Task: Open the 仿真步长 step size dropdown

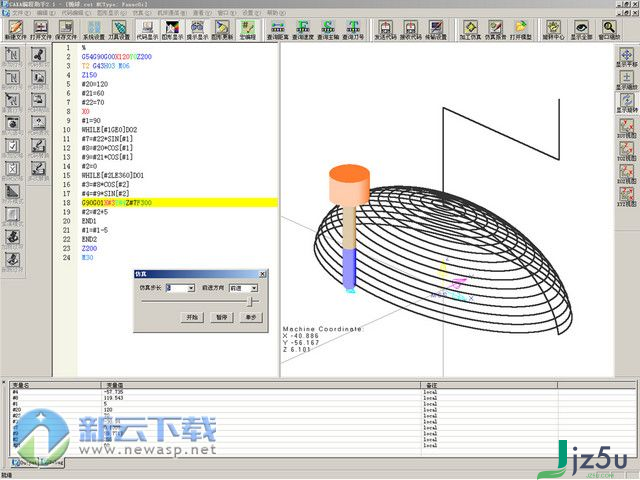Action: tap(191, 288)
